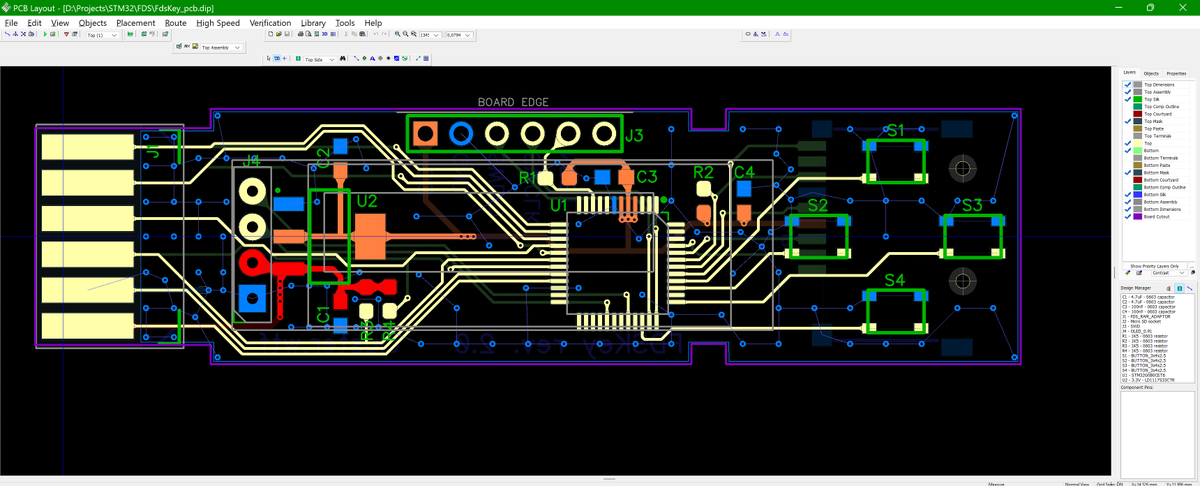Click the binoculars Find icon

[x=342, y=59]
